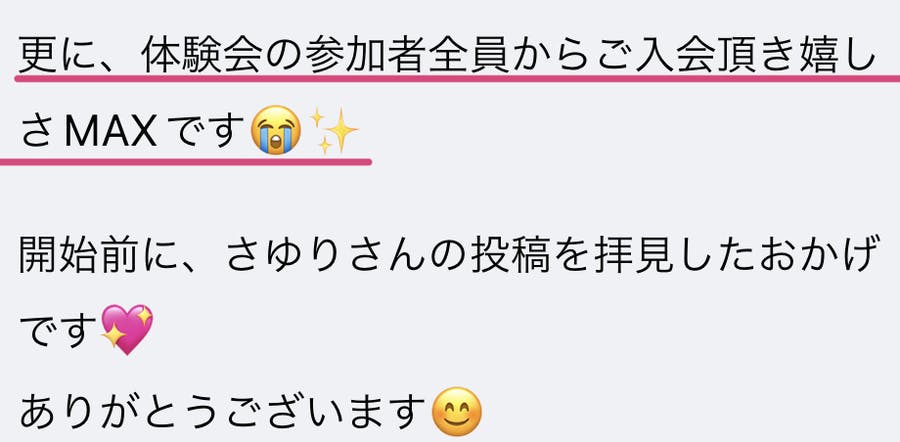Image resolution: width=900 pixels, height=442 pixels.
Task: Click the pink underline beneath the first line
Action: (457, 78)
